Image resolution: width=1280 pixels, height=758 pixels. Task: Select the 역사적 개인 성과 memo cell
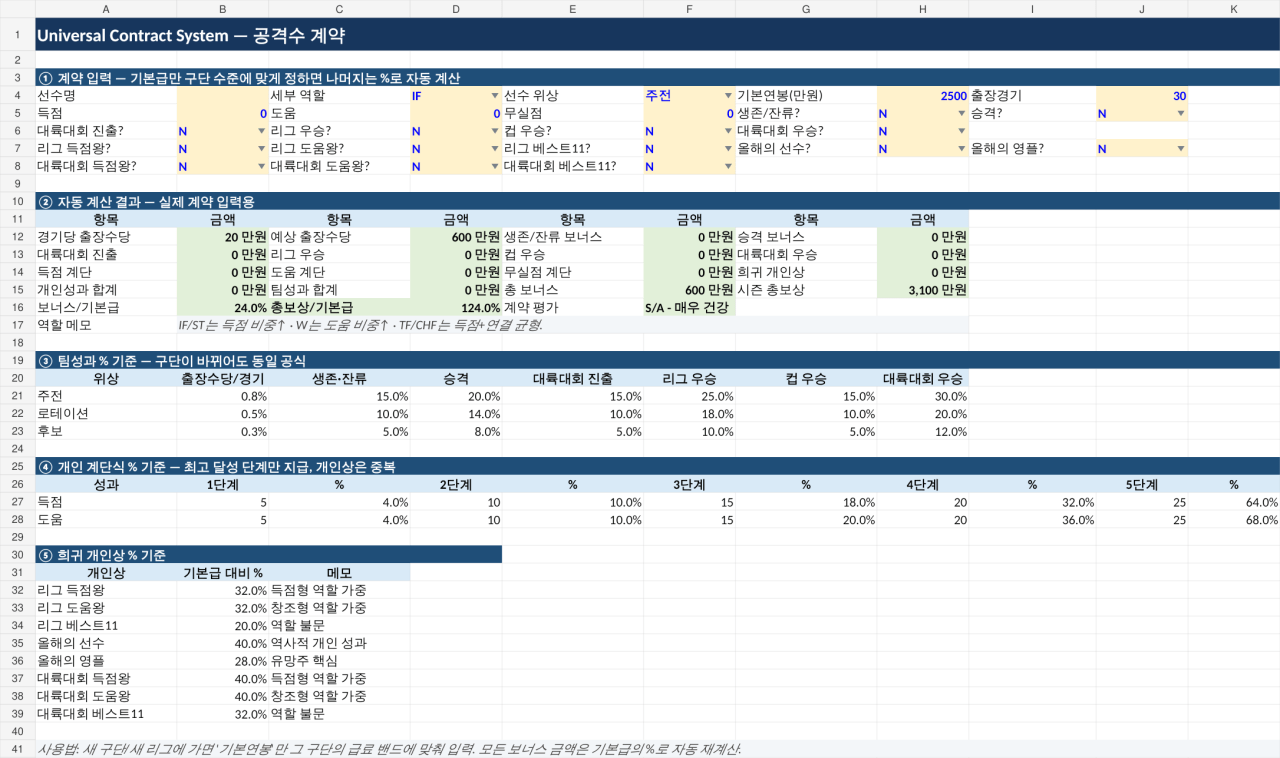(340, 643)
